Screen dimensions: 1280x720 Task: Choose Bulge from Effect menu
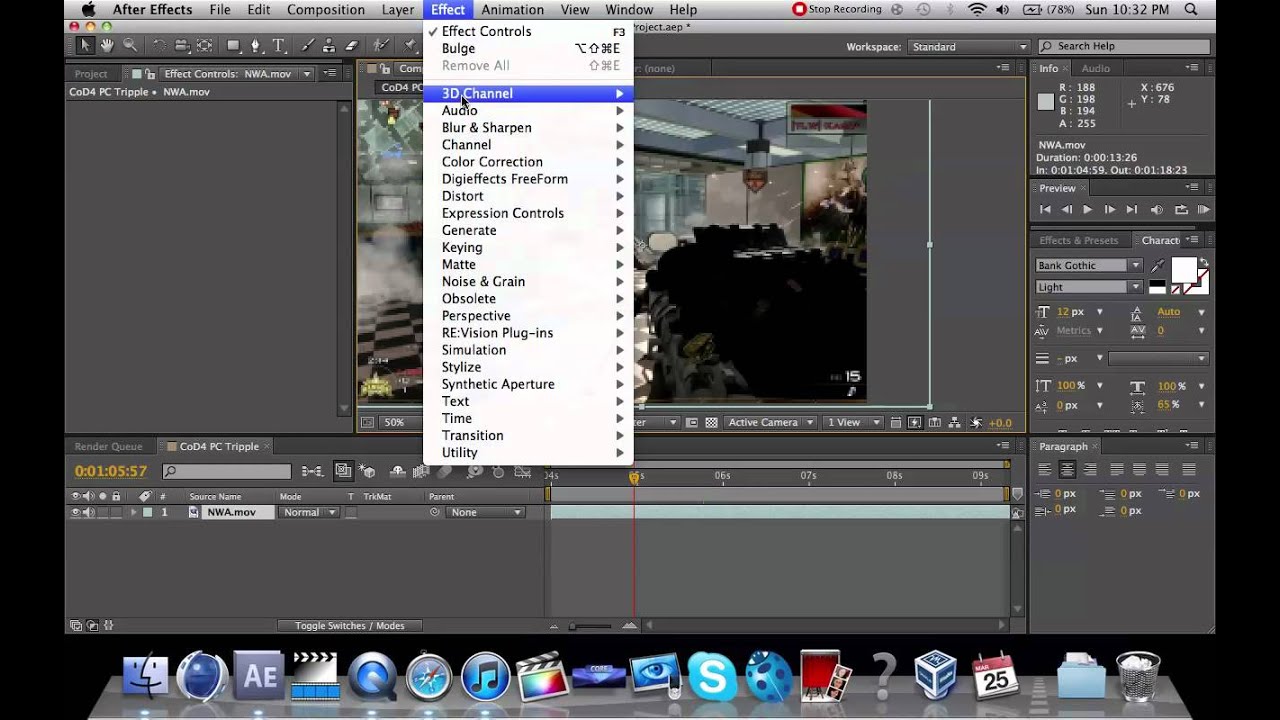tap(528, 48)
